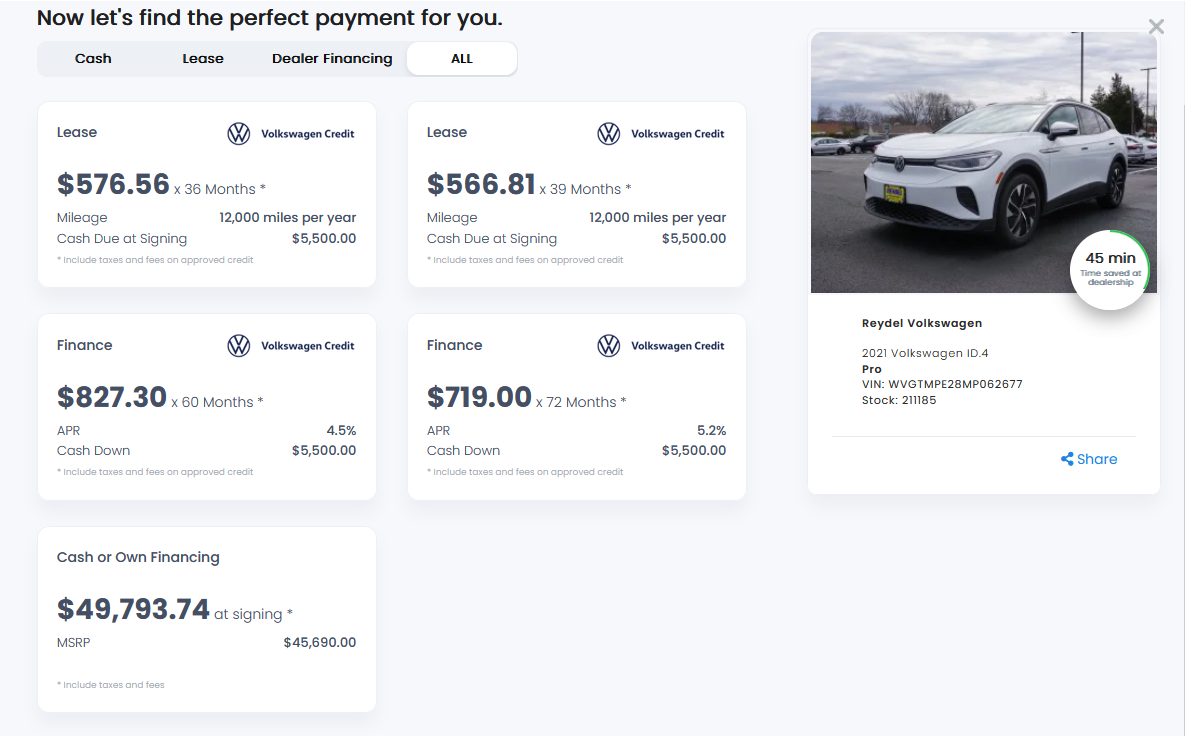
Task: Click the 45 min time saved badge
Action: 1110,270
